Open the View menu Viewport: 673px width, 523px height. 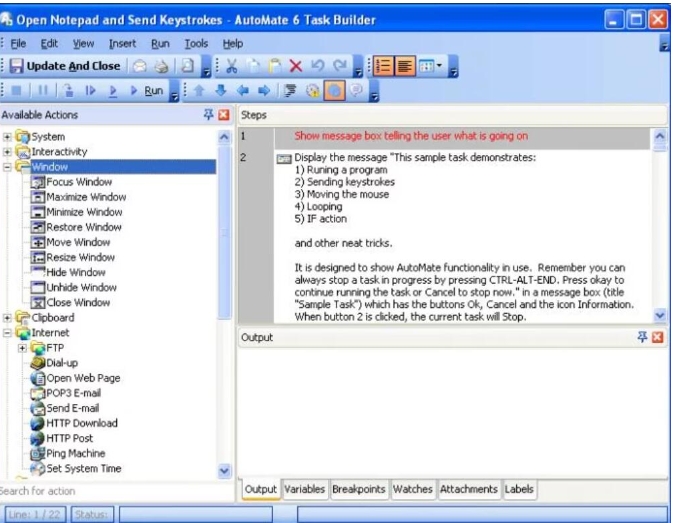point(83,44)
